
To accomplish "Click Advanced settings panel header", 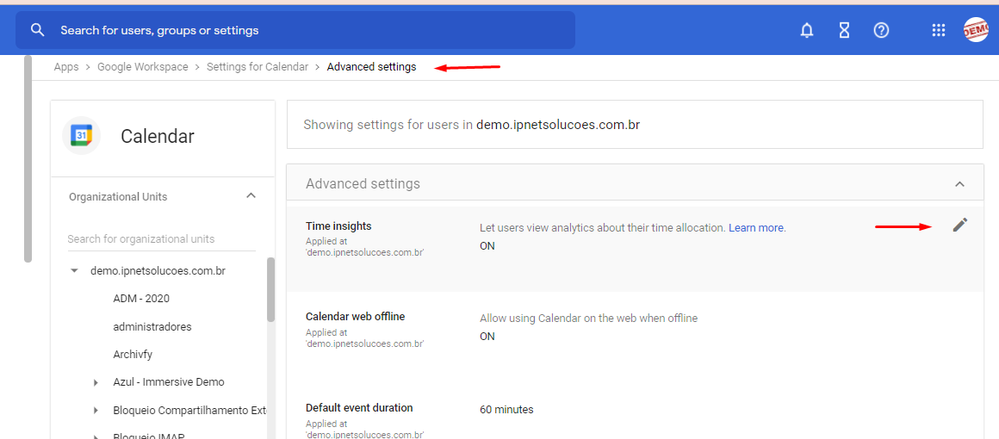I will [635, 184].
